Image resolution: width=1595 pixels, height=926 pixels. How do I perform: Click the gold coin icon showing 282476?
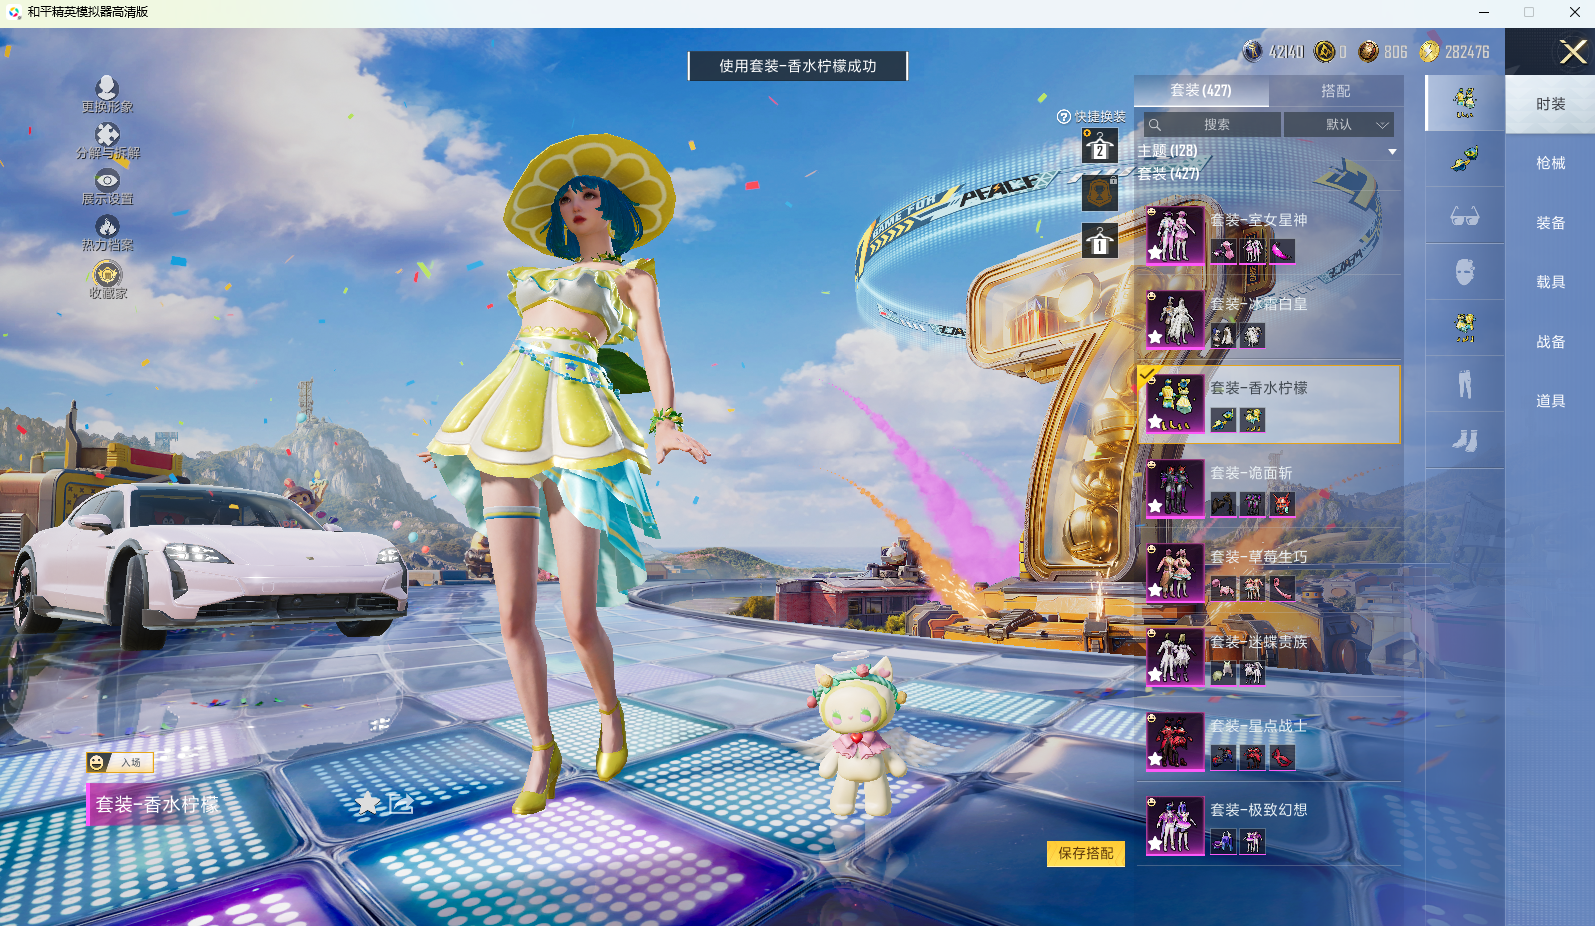pyautogui.click(x=1429, y=51)
